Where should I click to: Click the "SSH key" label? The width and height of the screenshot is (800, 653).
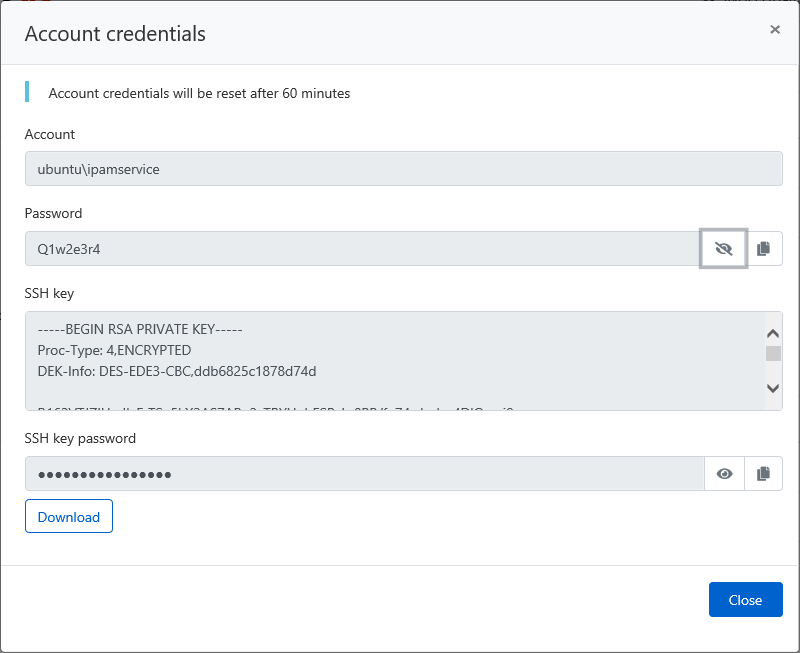click(49, 293)
